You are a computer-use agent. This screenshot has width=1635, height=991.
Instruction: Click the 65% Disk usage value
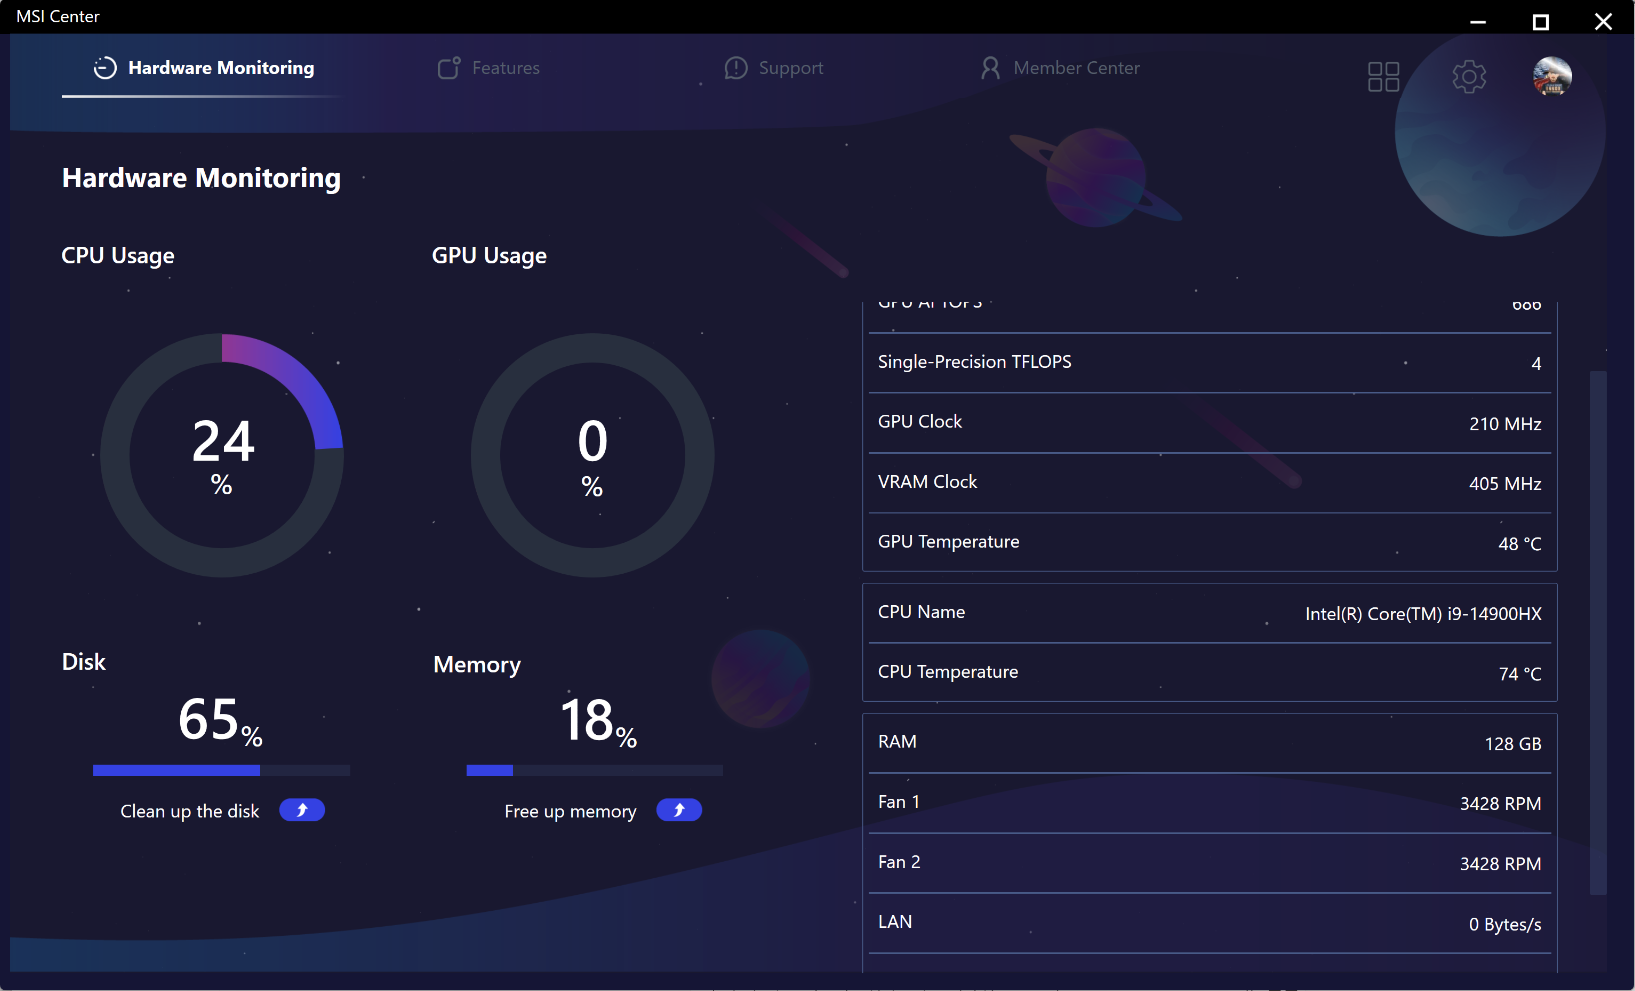pos(220,720)
